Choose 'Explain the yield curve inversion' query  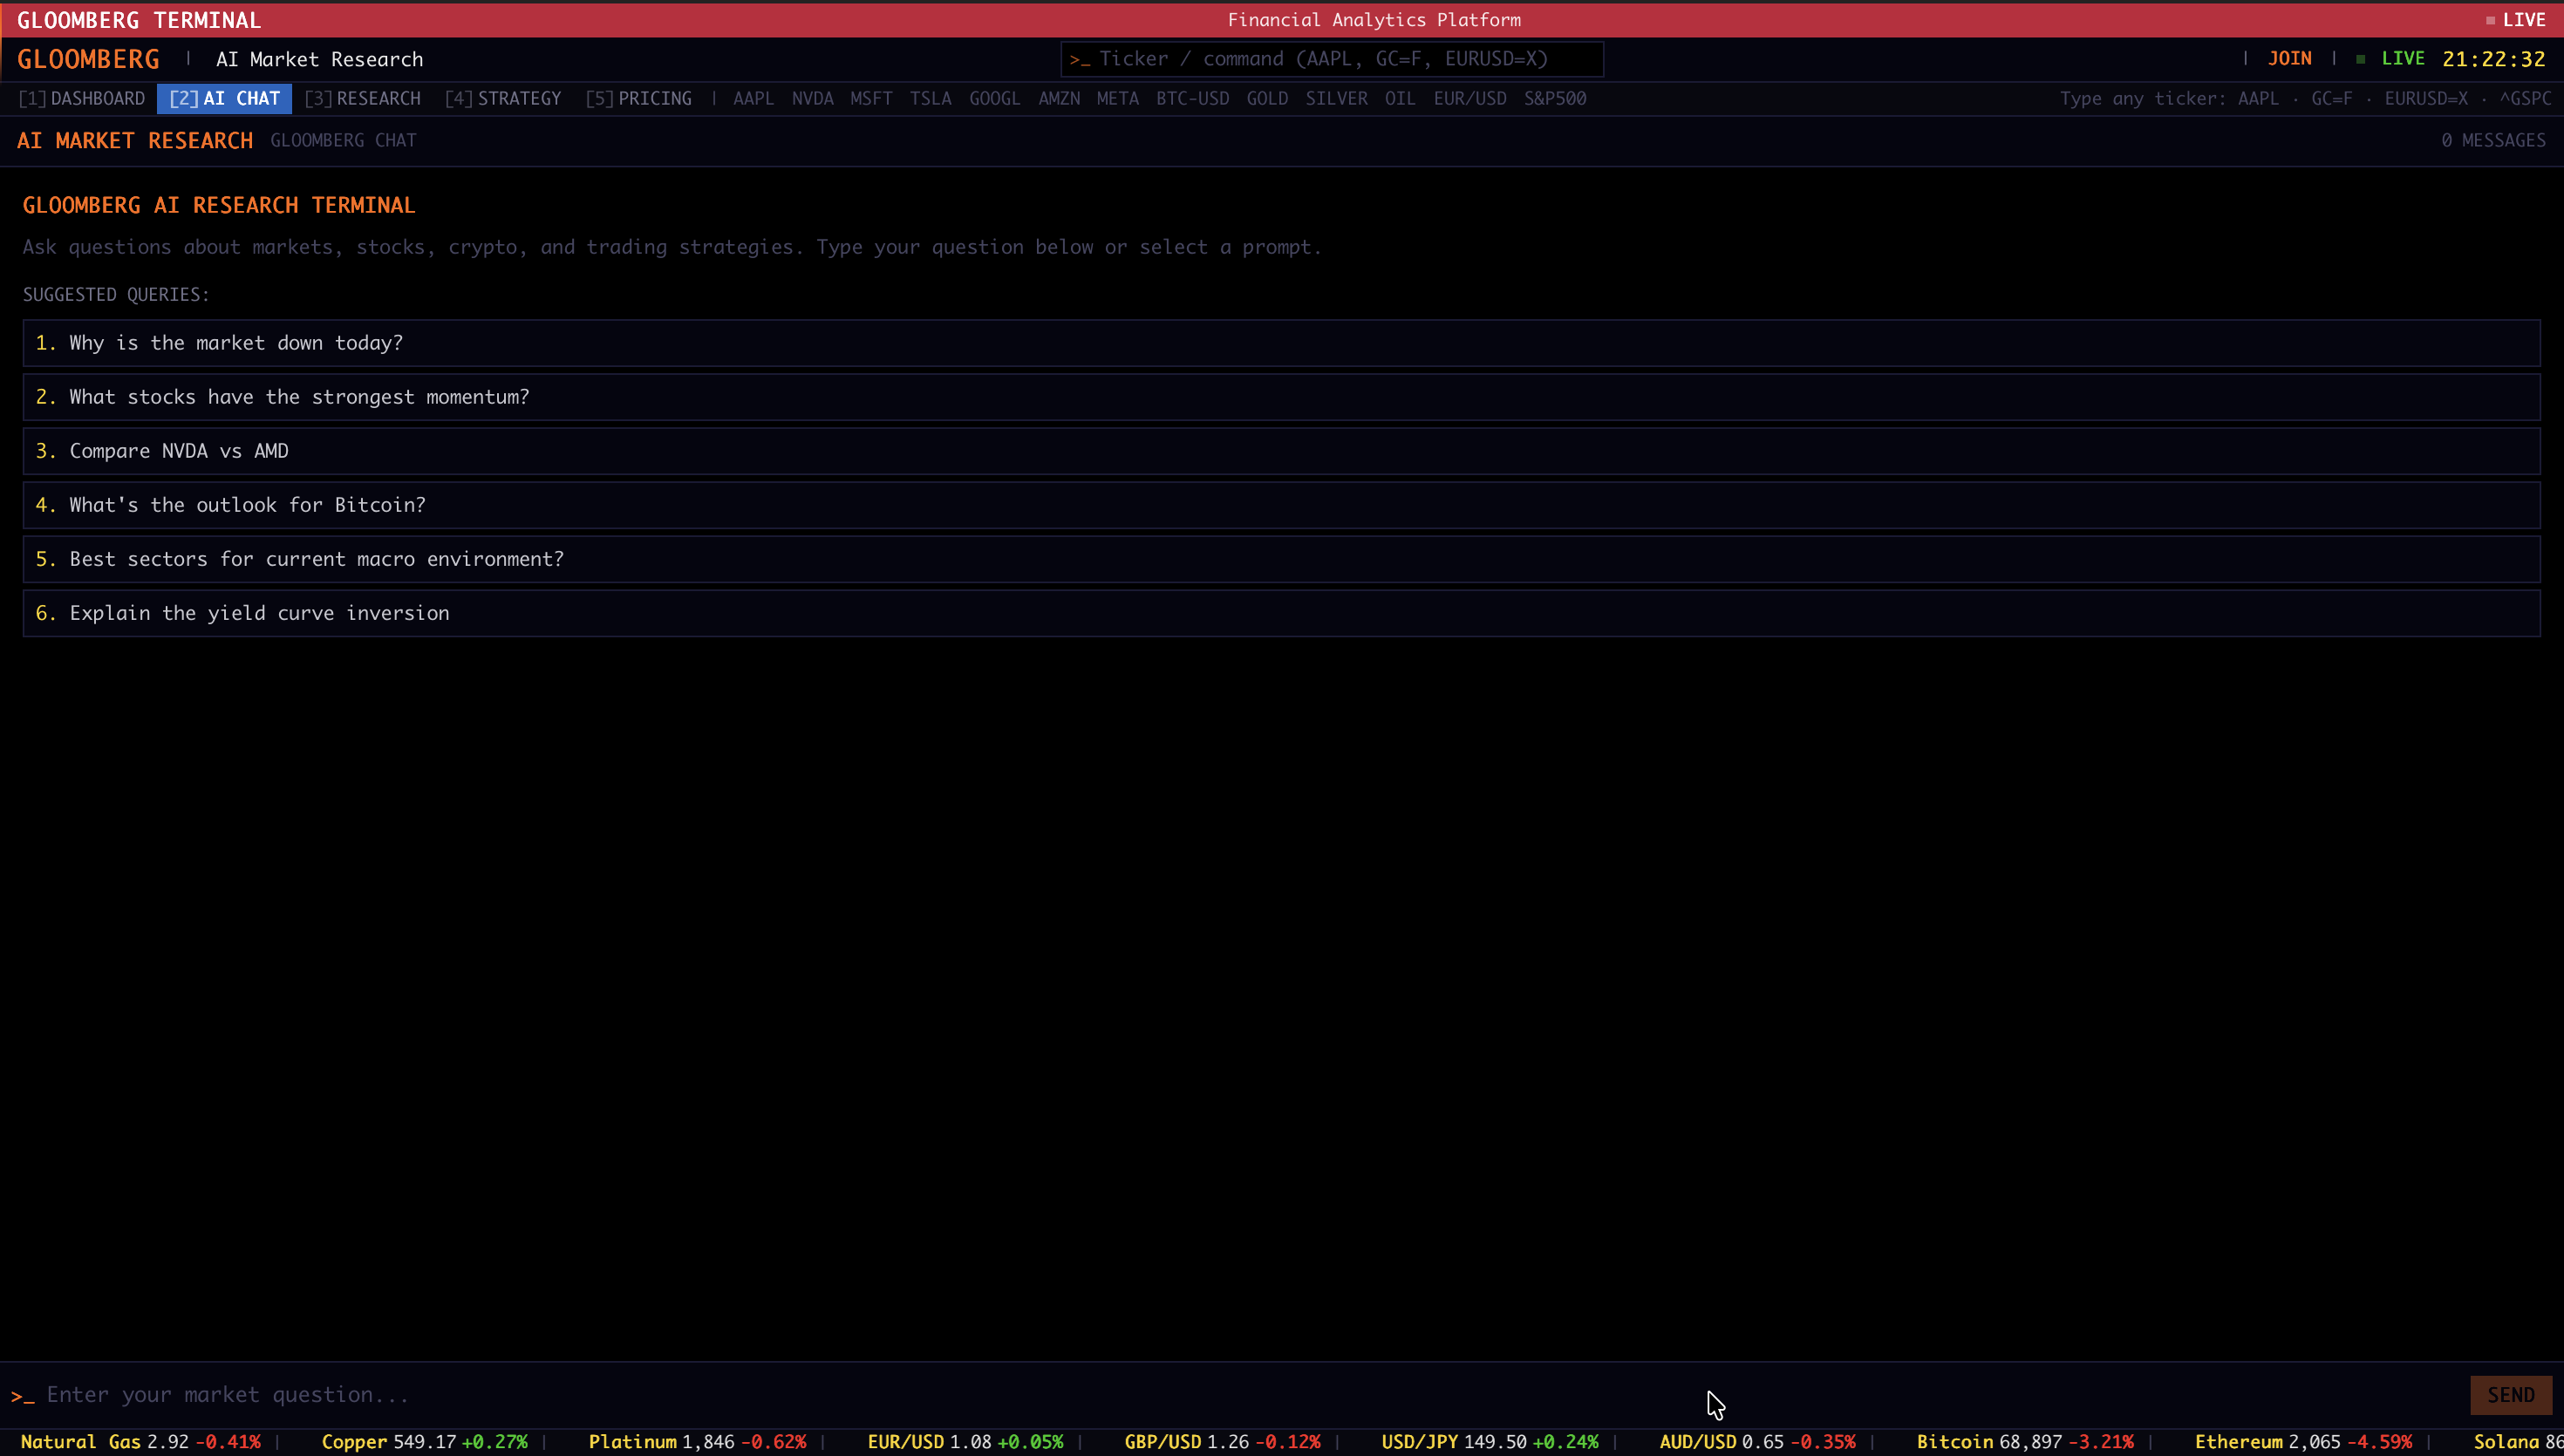point(259,613)
